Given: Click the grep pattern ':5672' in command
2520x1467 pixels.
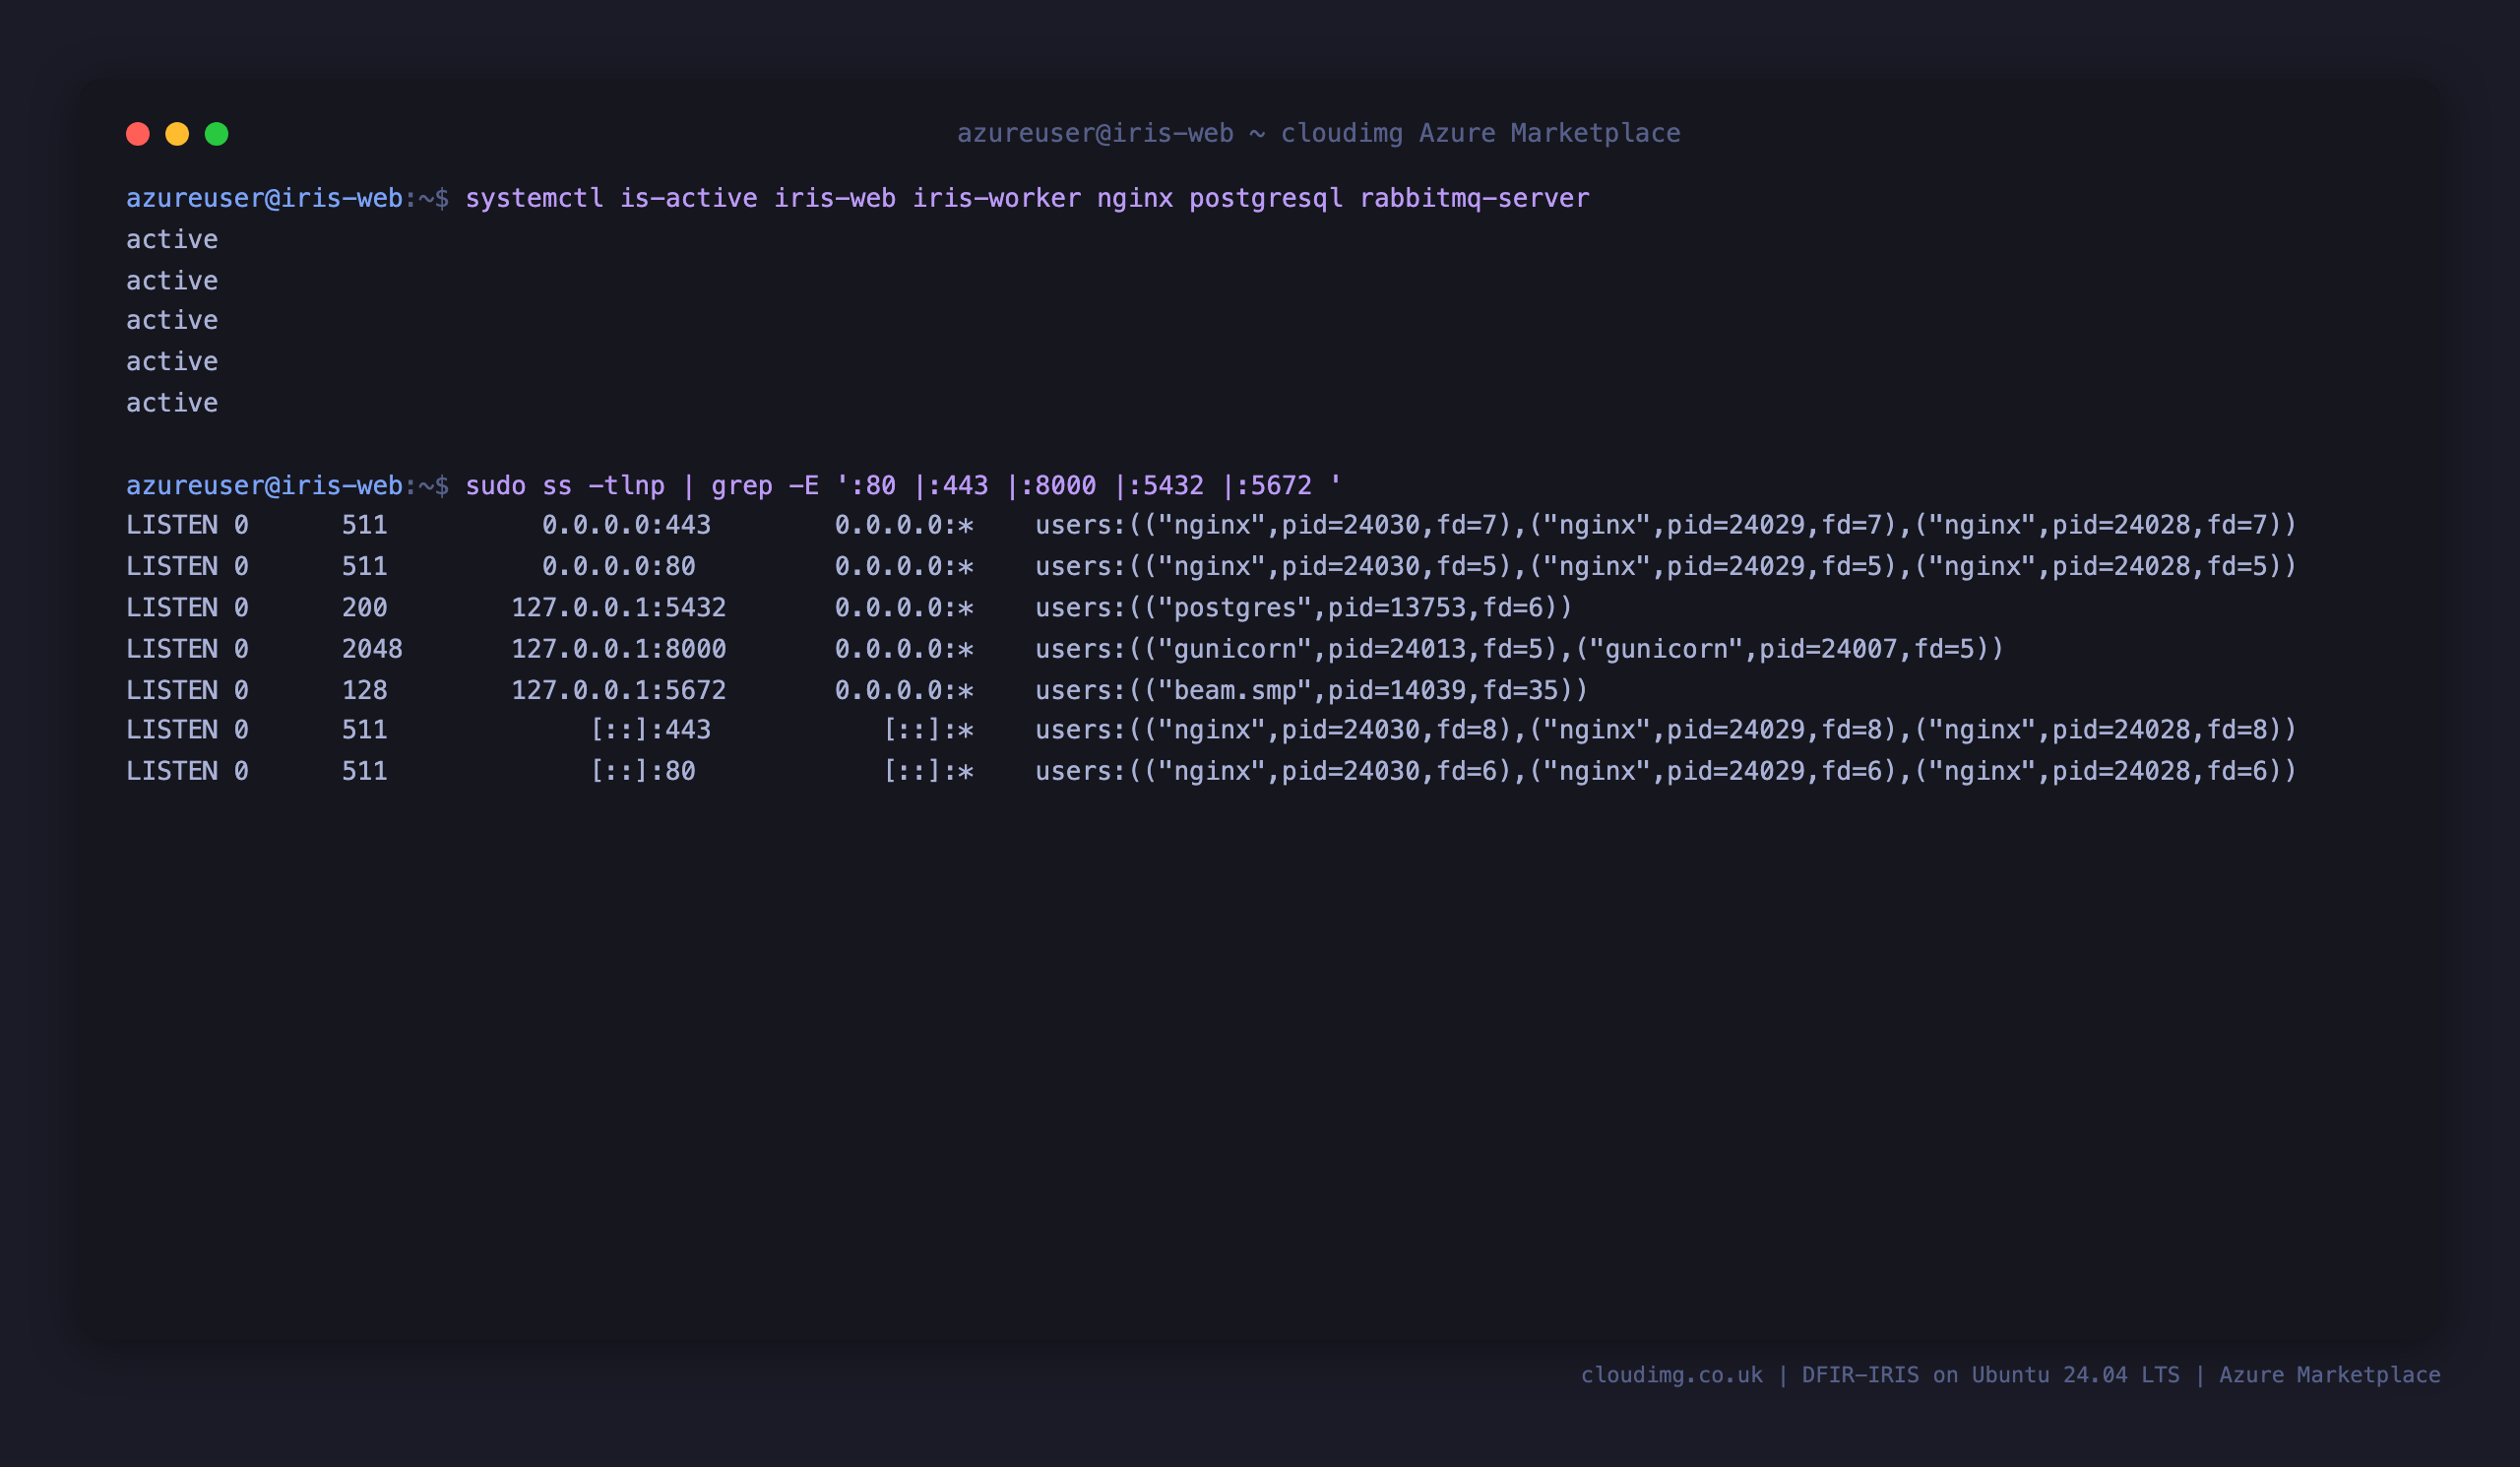Looking at the screenshot, I should coord(1273,485).
